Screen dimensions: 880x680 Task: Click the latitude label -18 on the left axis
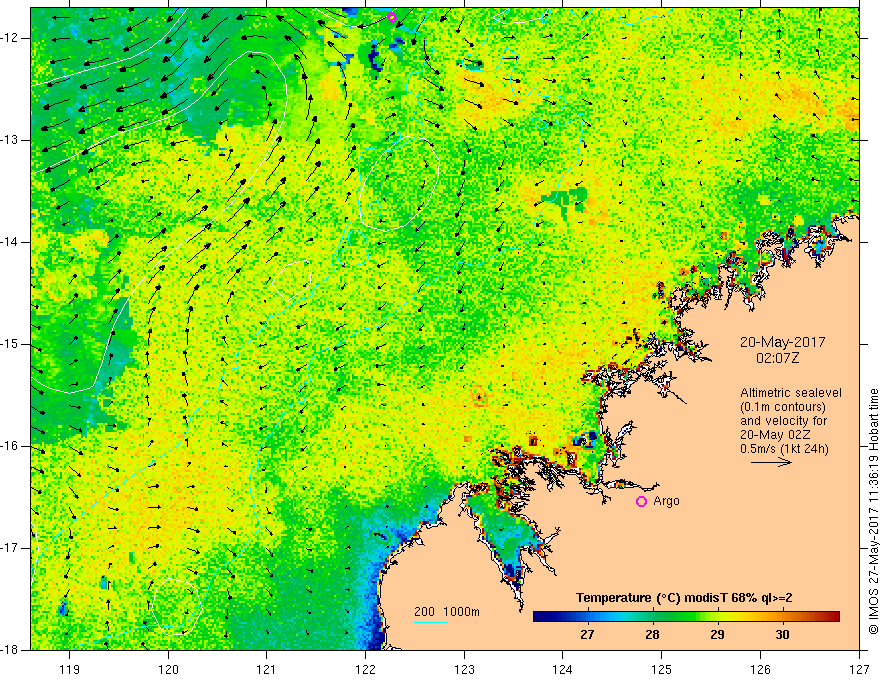12,649
